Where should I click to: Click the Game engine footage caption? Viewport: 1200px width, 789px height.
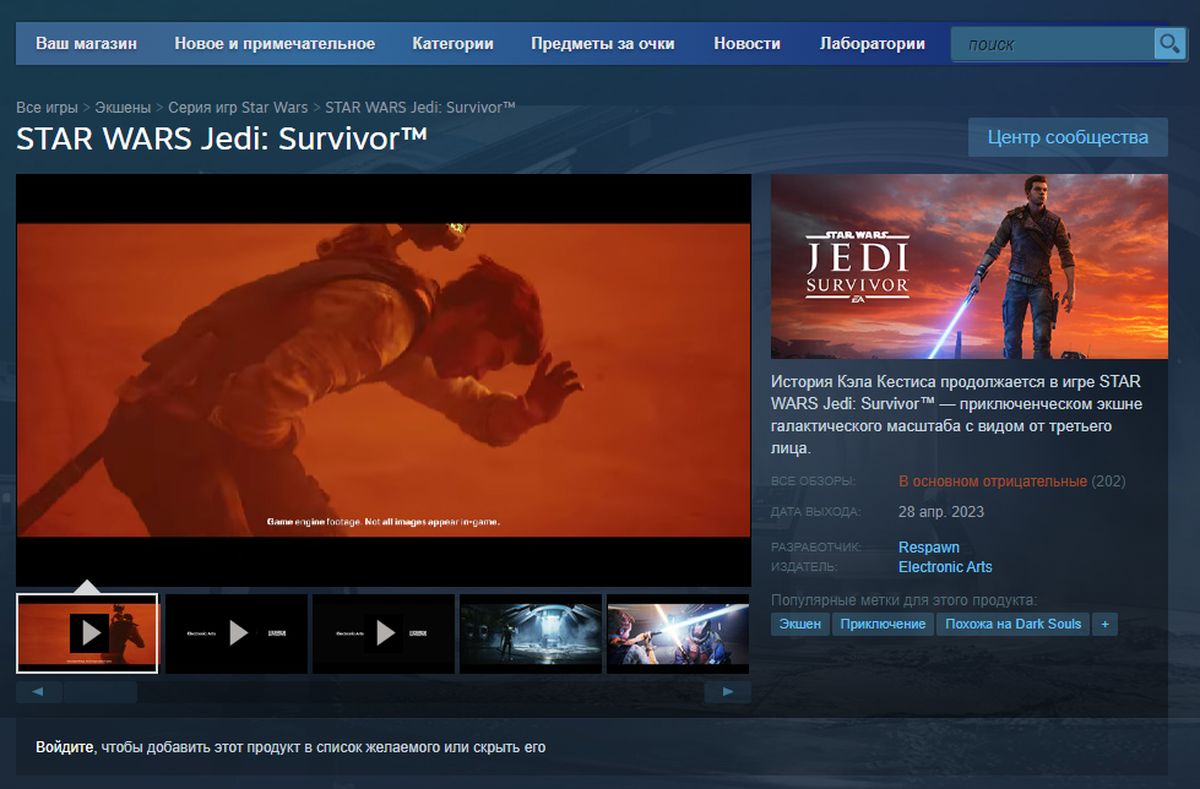tap(383, 522)
